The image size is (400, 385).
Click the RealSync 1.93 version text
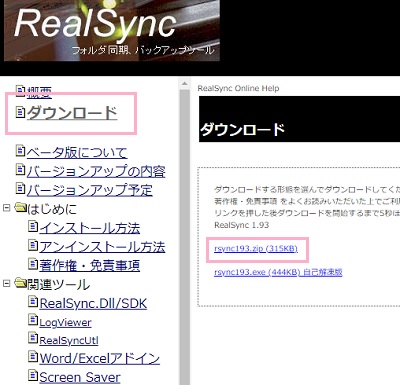242,225
